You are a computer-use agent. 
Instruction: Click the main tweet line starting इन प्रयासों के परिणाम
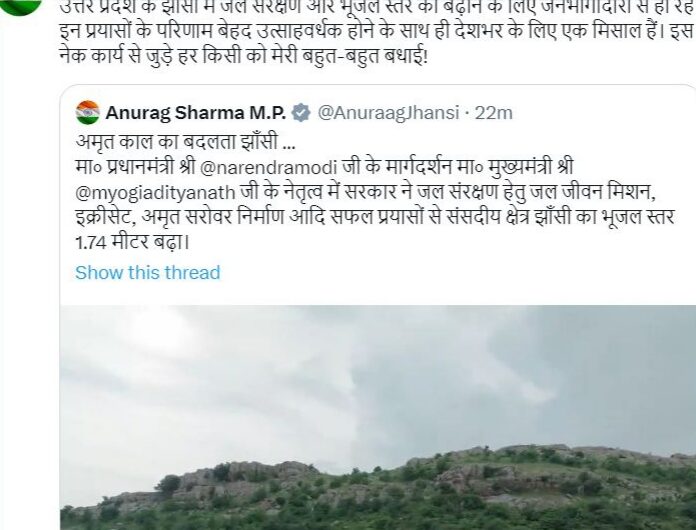(x=377, y=32)
